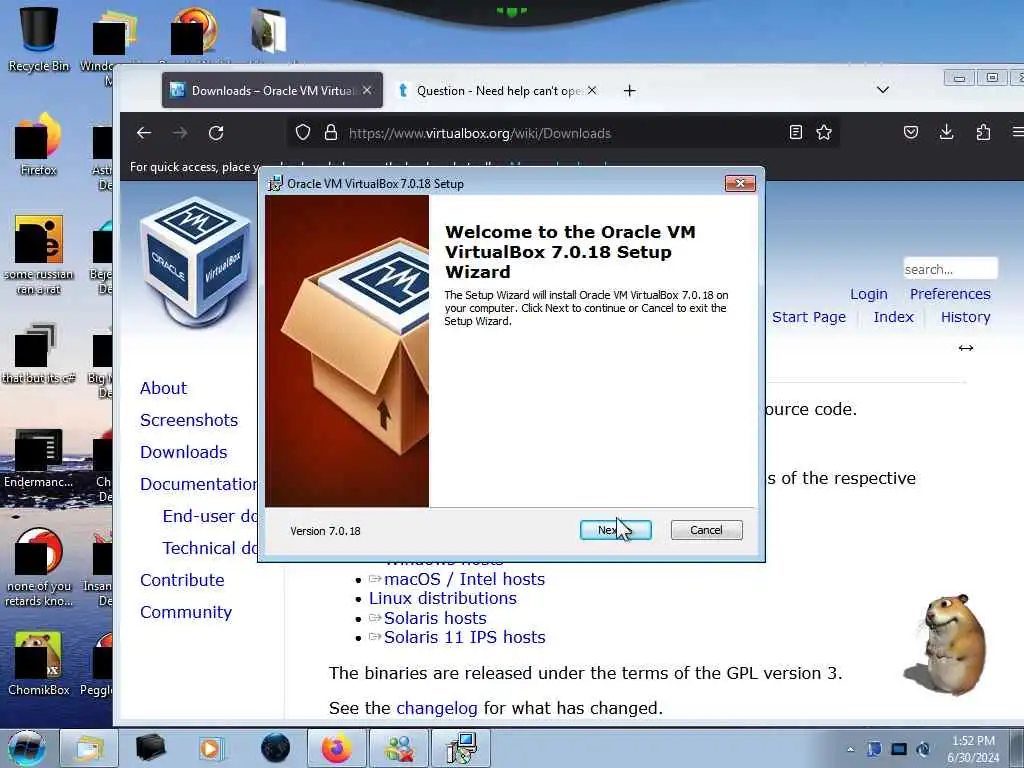This screenshot has width=1024, height=768.
Task: Open Firefox downloads panel
Action: pos(946,133)
